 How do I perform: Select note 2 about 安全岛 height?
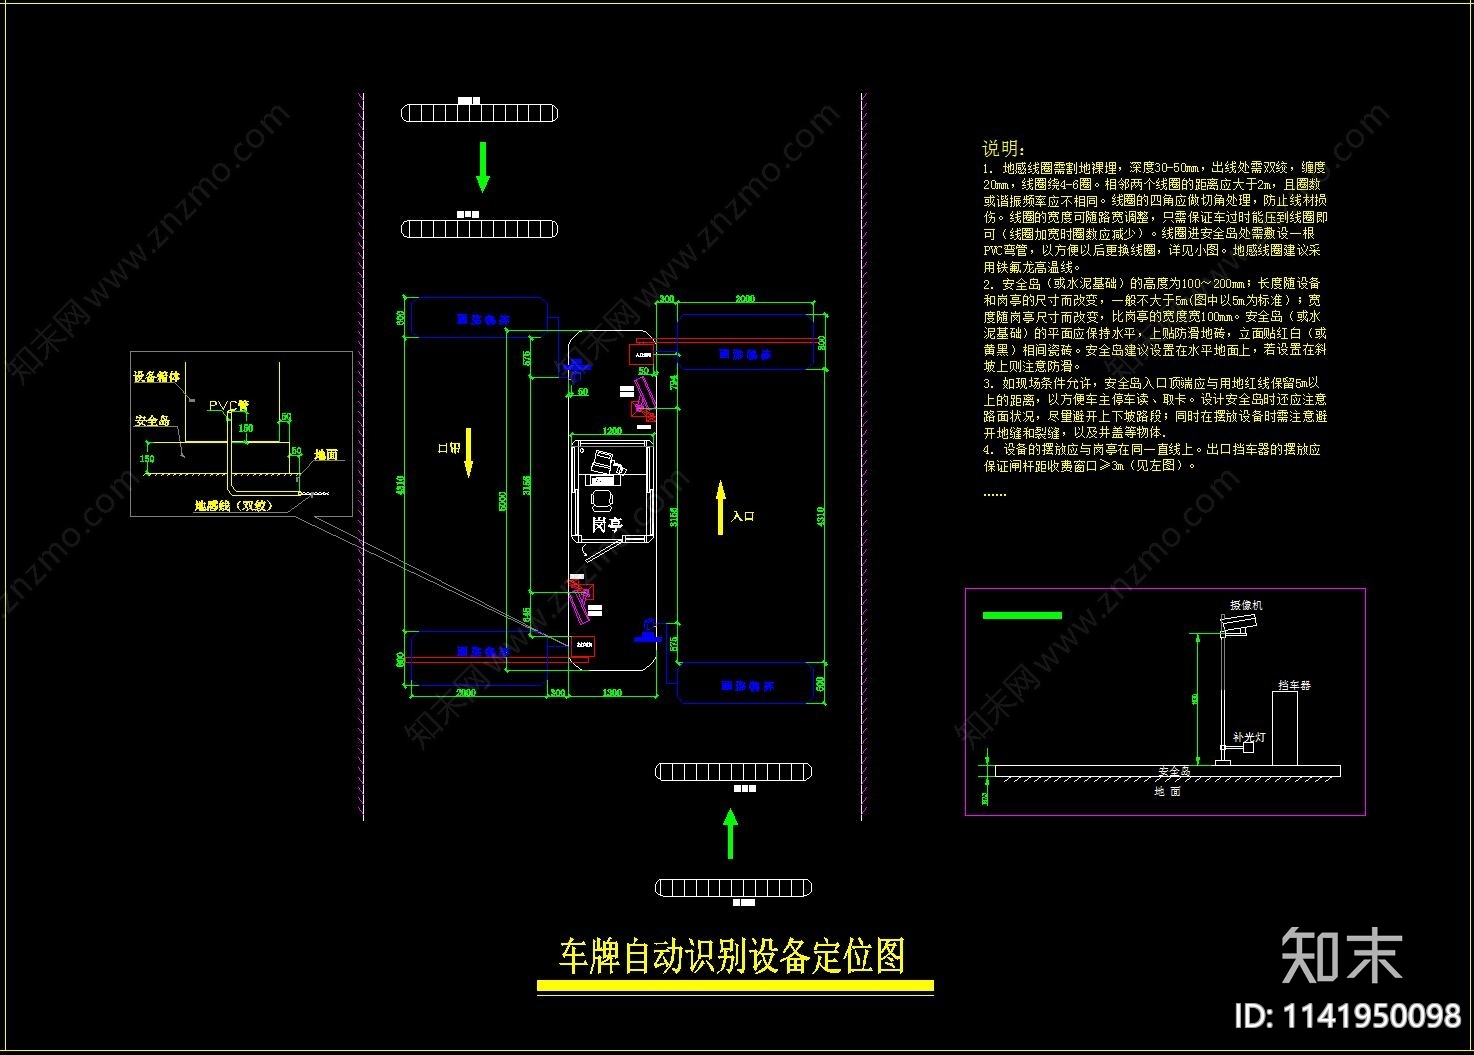pos(1155,325)
